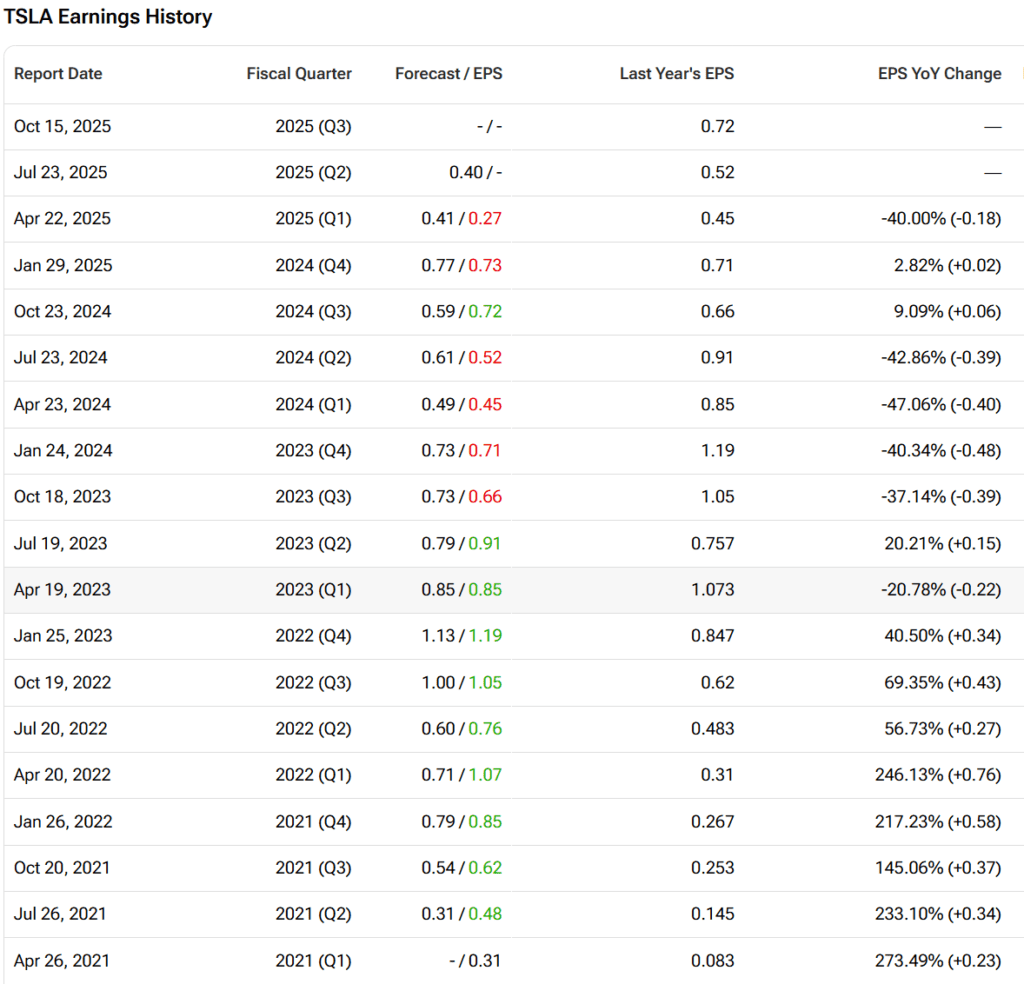Select the Apr 22, 2025 report date

63,219
